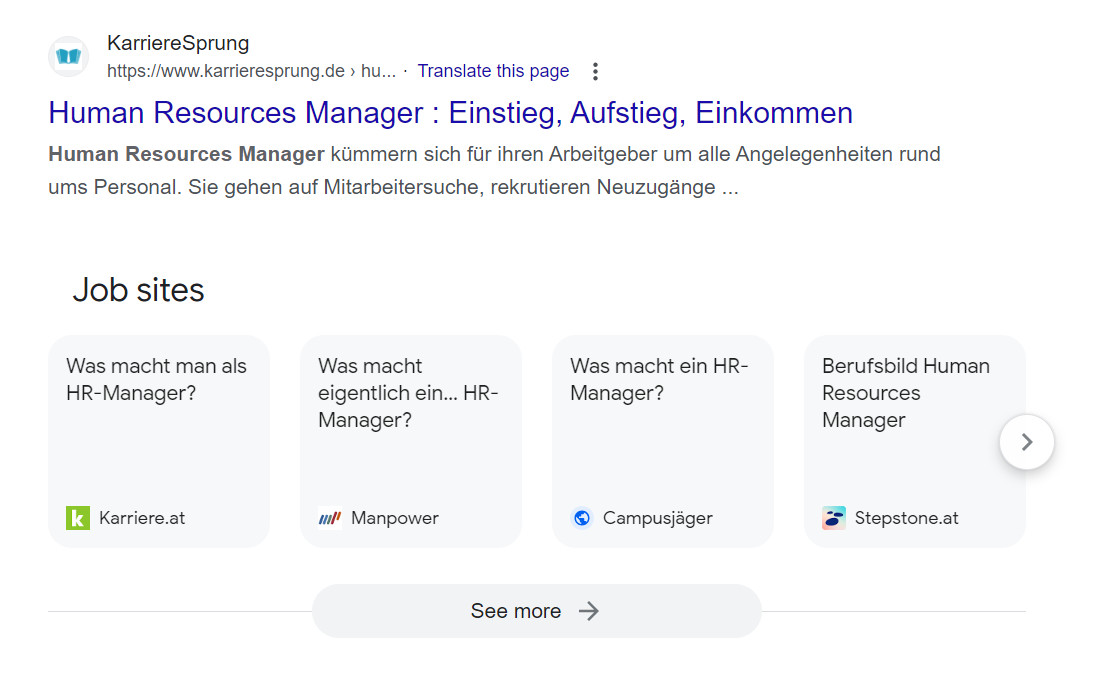Expand the Job sites carousel with the arrow
The width and height of the screenshot is (1118, 683).
1027,441
